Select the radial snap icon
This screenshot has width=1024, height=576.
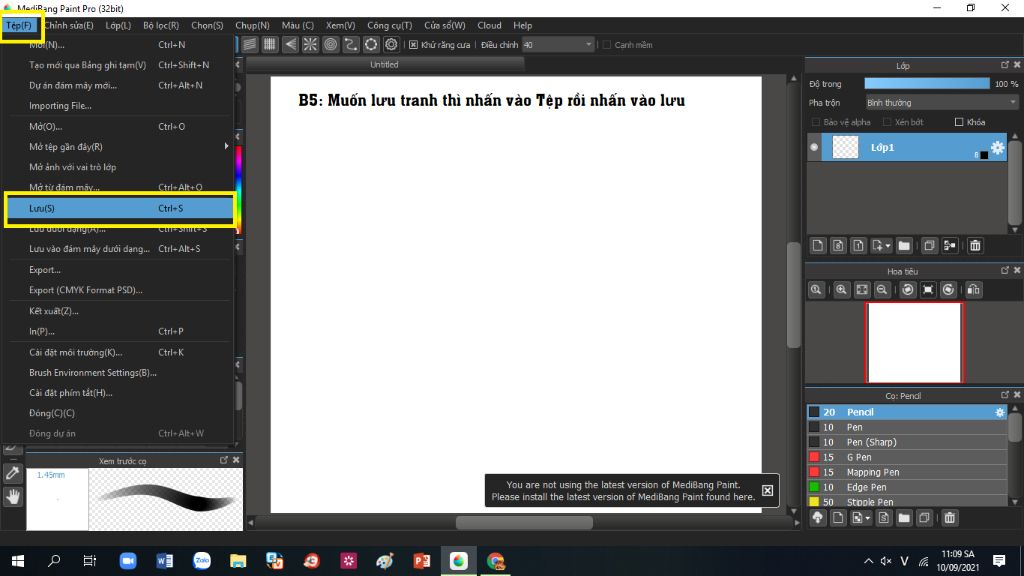(310, 44)
